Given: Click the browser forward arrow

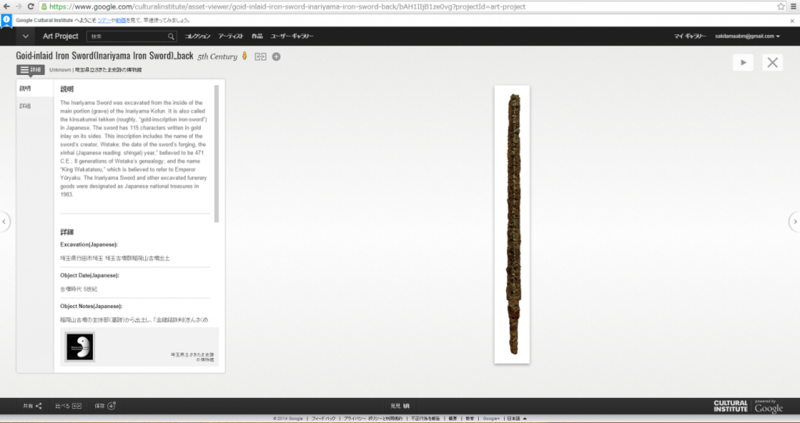Looking at the screenshot, I should 18,7.
